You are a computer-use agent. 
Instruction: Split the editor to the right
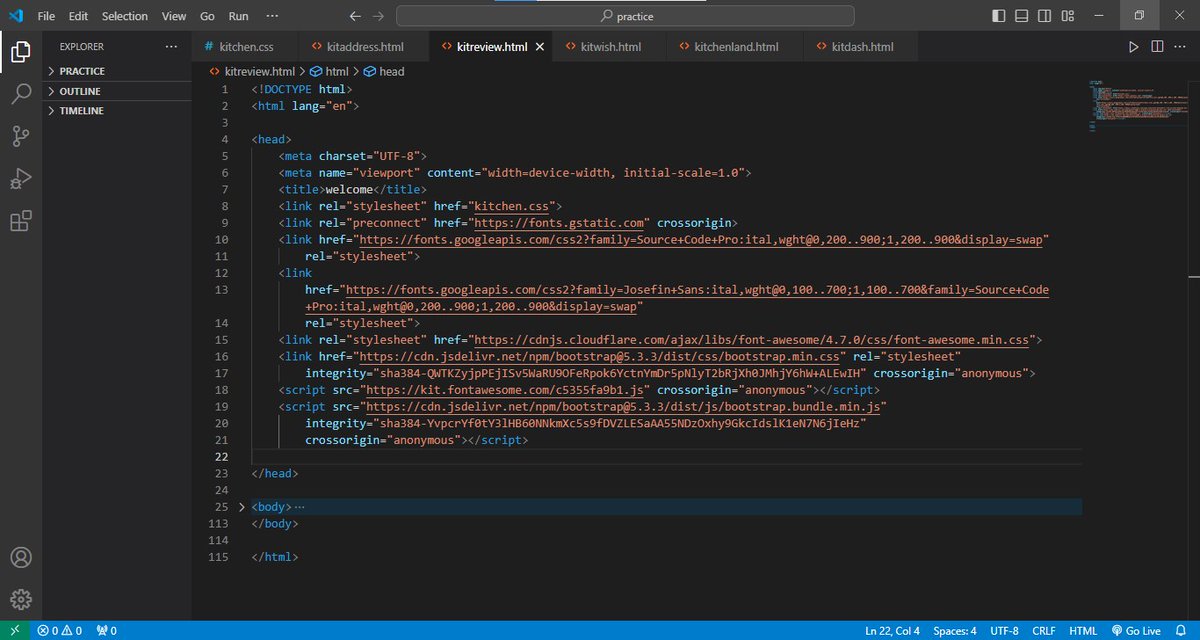click(1156, 47)
